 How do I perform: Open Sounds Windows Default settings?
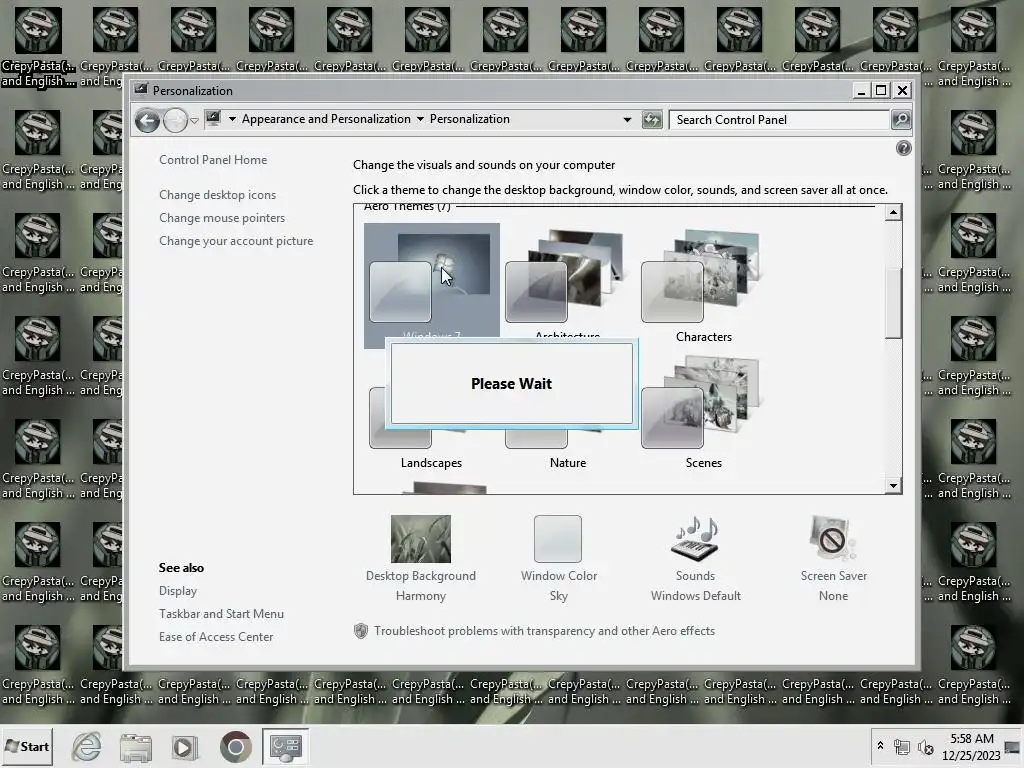click(x=696, y=558)
